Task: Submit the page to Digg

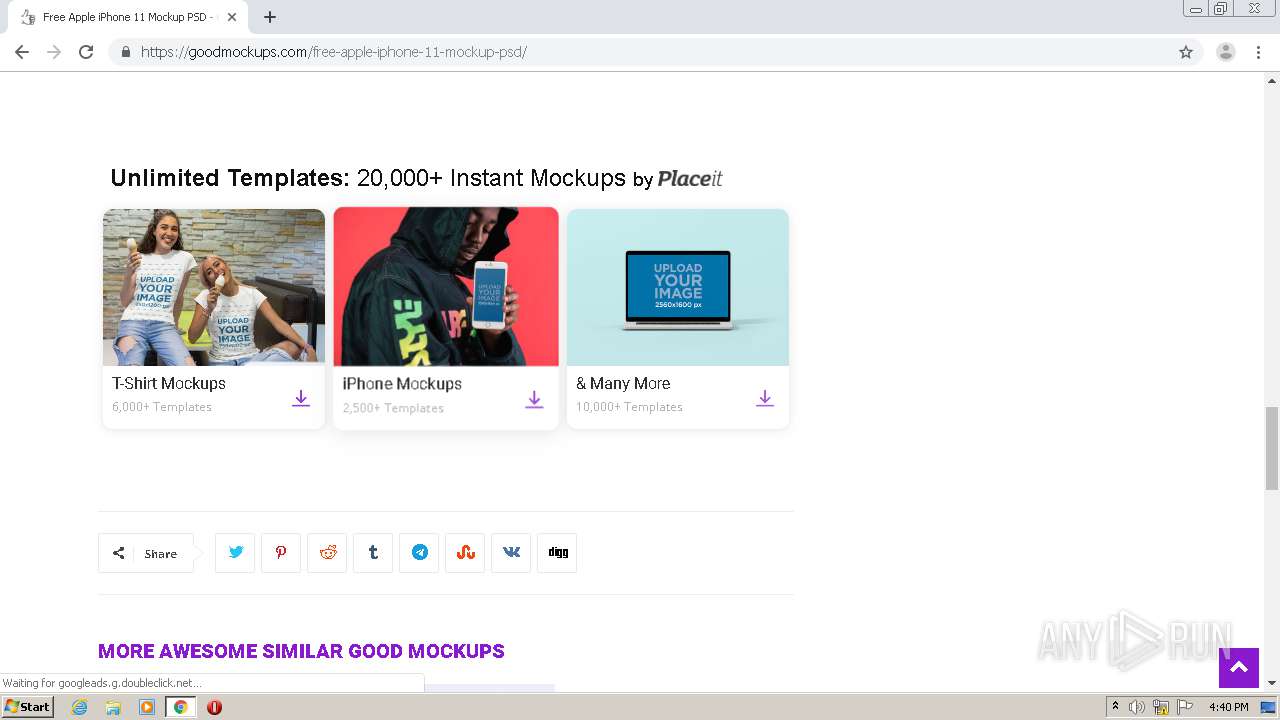Action: [557, 552]
